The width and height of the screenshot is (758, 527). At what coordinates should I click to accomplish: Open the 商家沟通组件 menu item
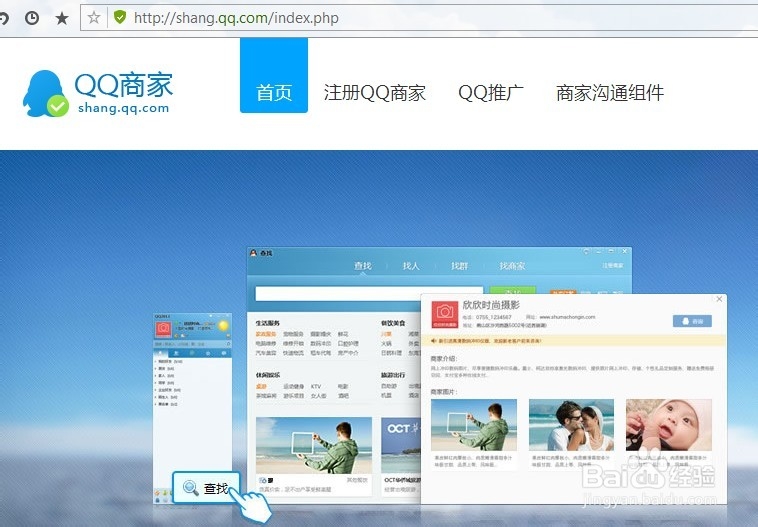point(610,93)
